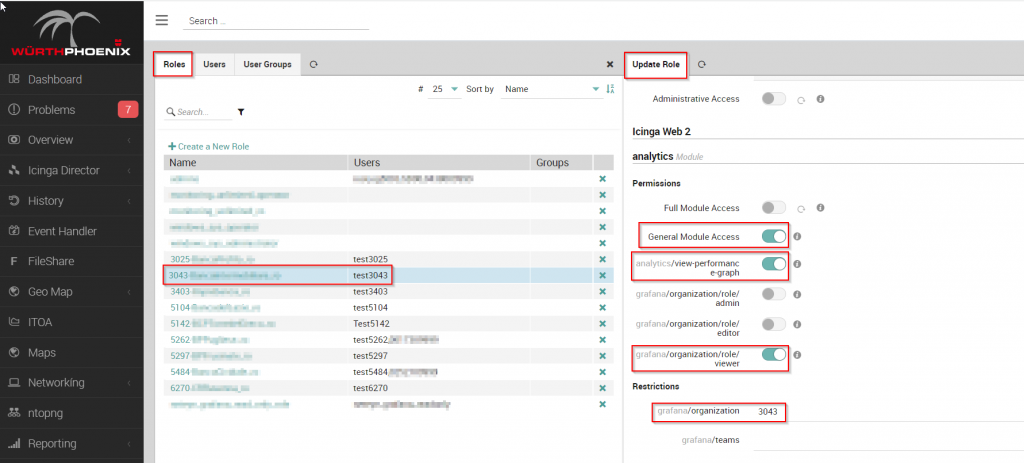The width and height of the screenshot is (1024, 463).
Task: Click the Event Handler calendar icon
Action: click(x=14, y=231)
